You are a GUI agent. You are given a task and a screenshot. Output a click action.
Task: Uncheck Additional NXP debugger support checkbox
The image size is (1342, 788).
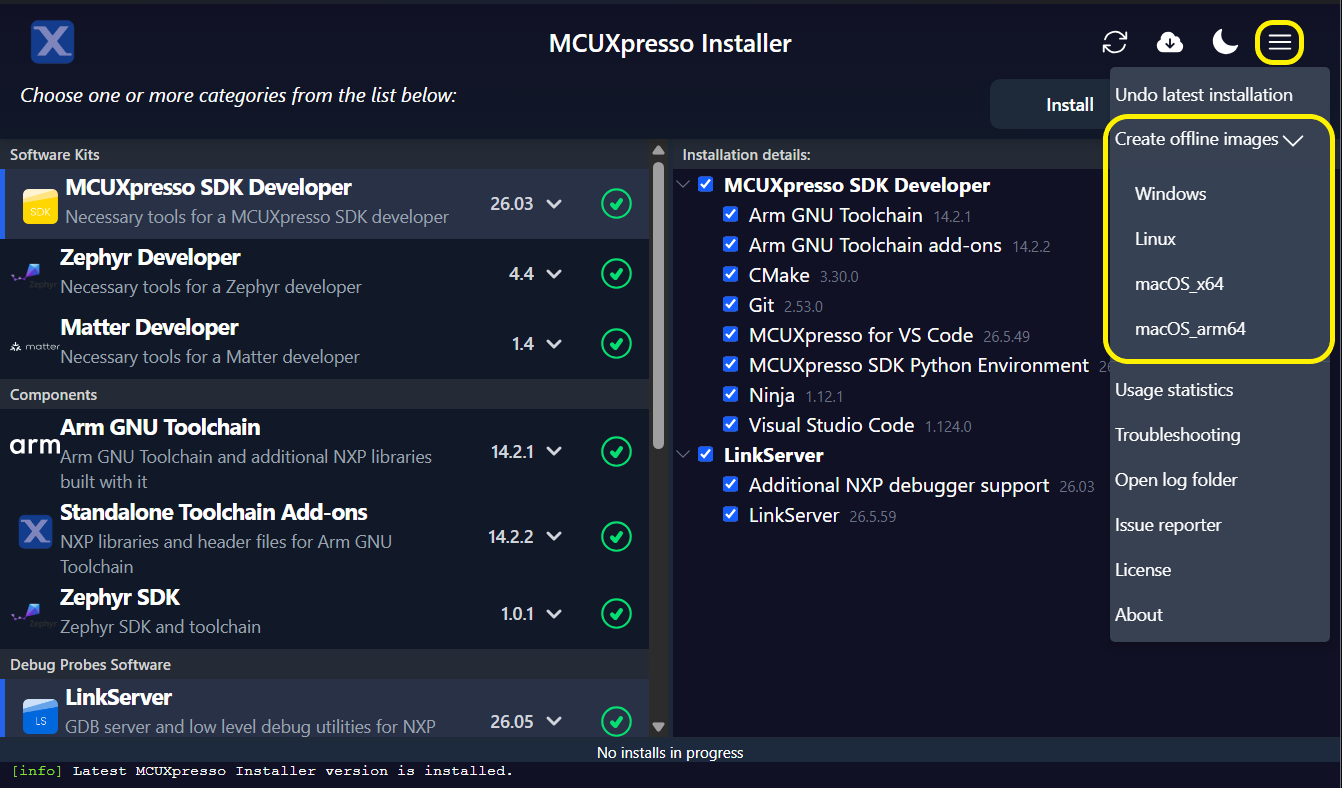pyautogui.click(x=730, y=485)
